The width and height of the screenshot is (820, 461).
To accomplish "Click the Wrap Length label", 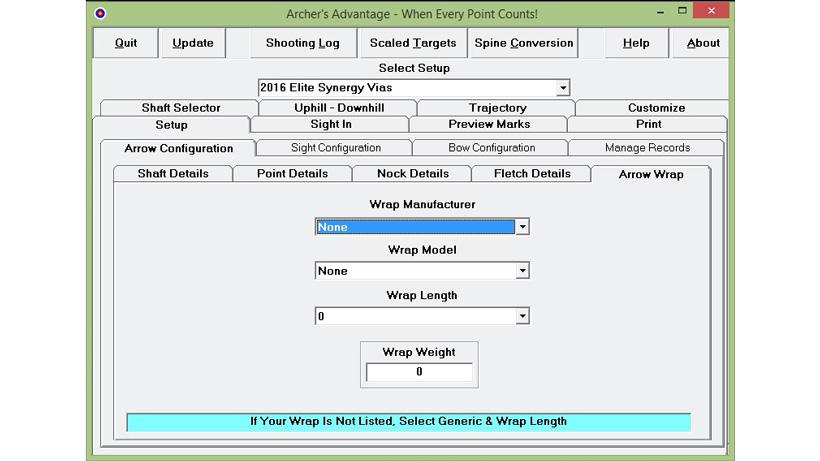I will pyautogui.click(x=422, y=295).
